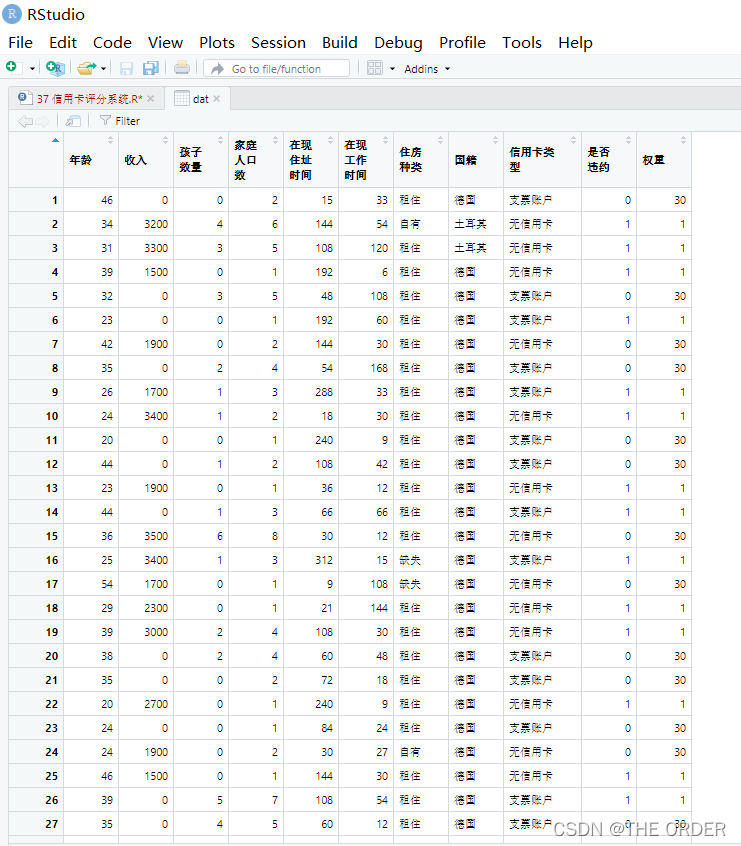Viewport: 741px width, 846px height.
Task: Click the Save document icon
Action: (x=126, y=68)
